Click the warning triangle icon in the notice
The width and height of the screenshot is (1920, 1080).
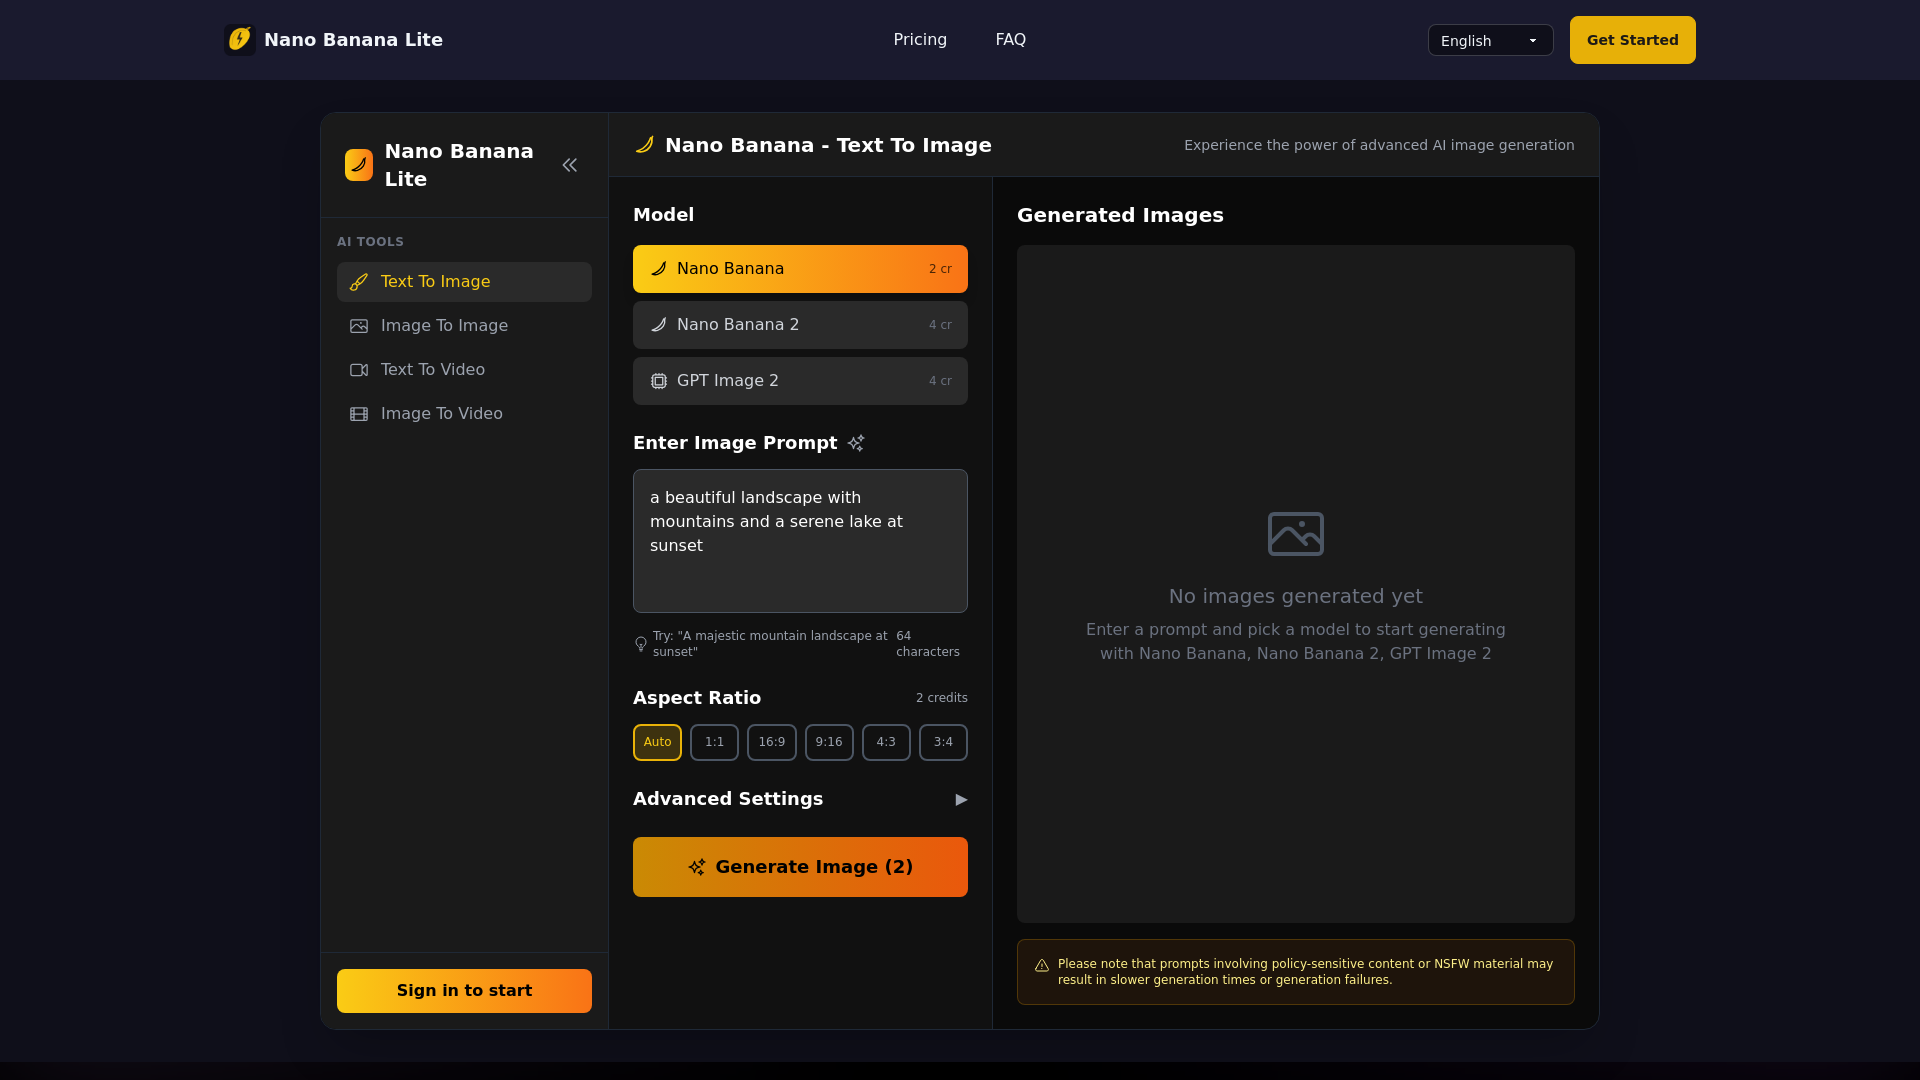pyautogui.click(x=1042, y=965)
